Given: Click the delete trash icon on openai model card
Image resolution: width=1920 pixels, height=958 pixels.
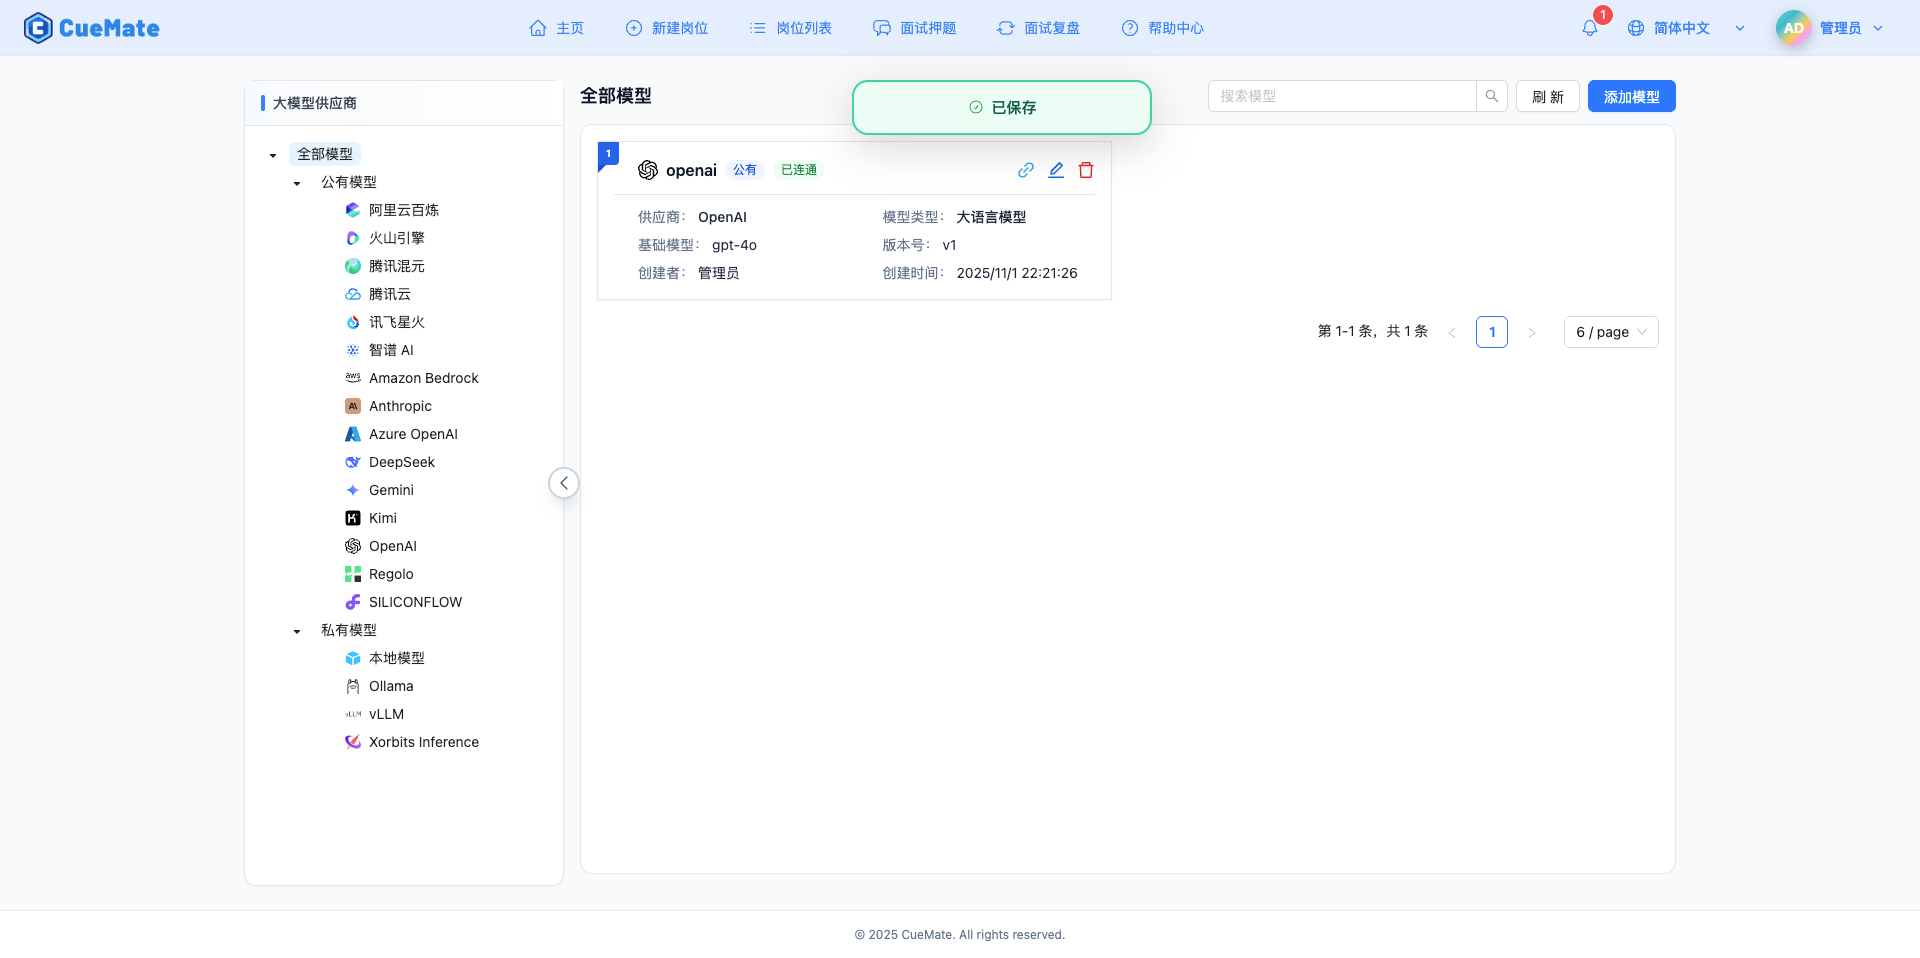Looking at the screenshot, I should coord(1086,170).
